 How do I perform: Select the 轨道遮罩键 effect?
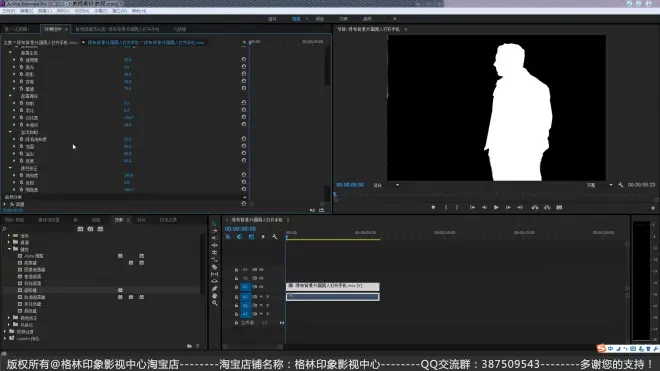pyautogui.click(x=35, y=297)
